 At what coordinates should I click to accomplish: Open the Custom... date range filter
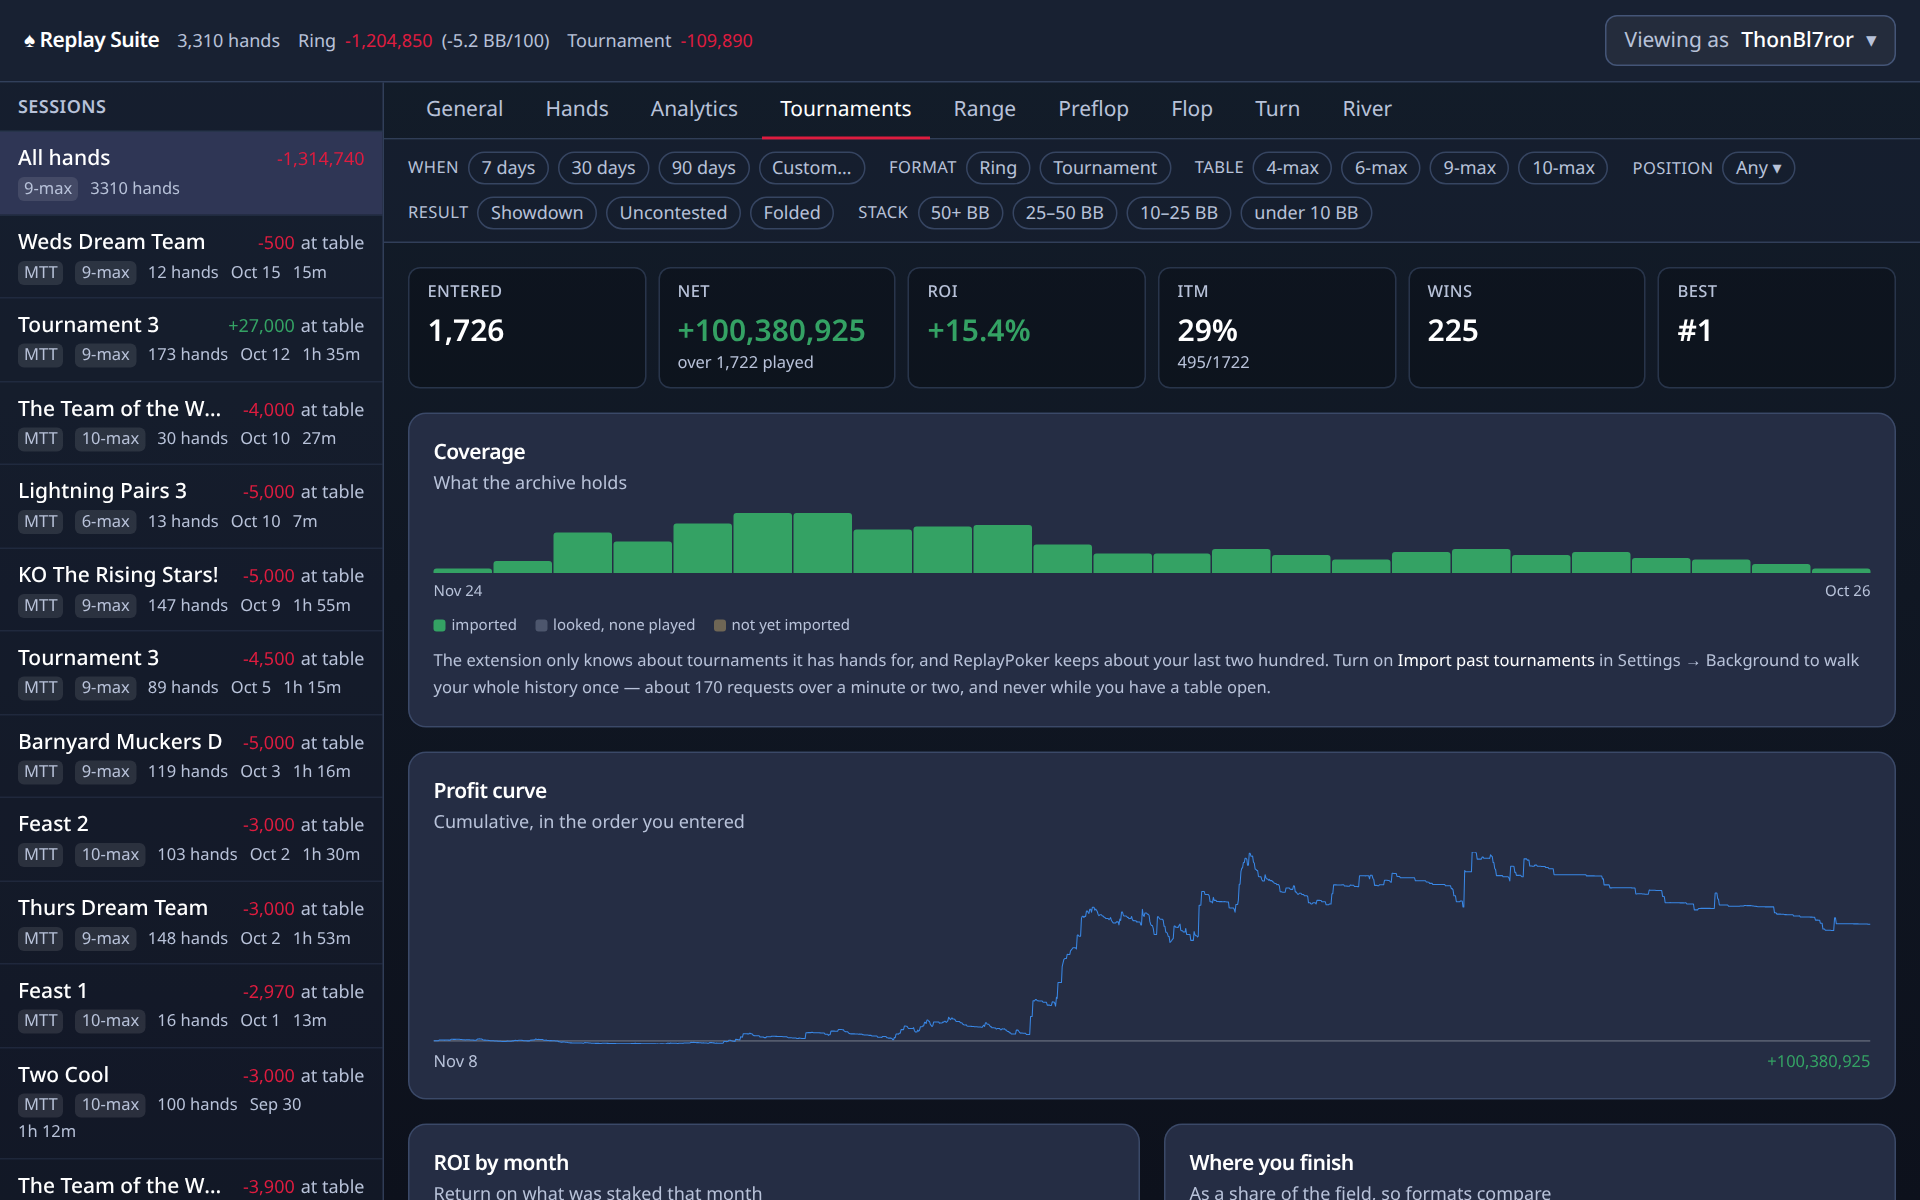pyautogui.click(x=811, y=168)
